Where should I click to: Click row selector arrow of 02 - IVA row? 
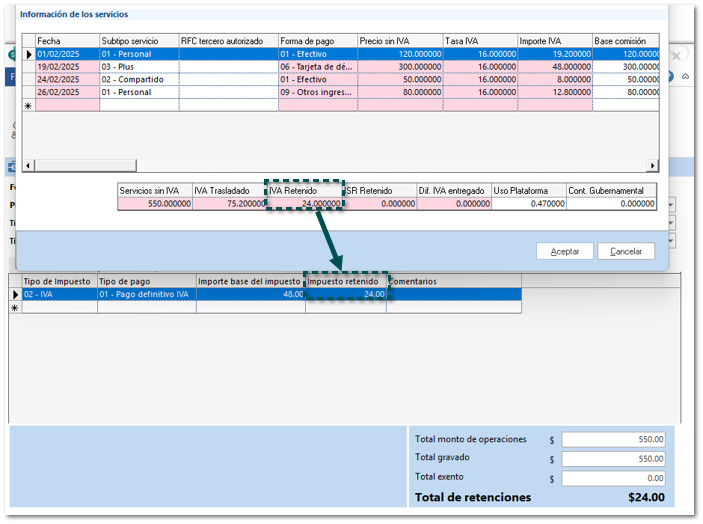[15, 295]
